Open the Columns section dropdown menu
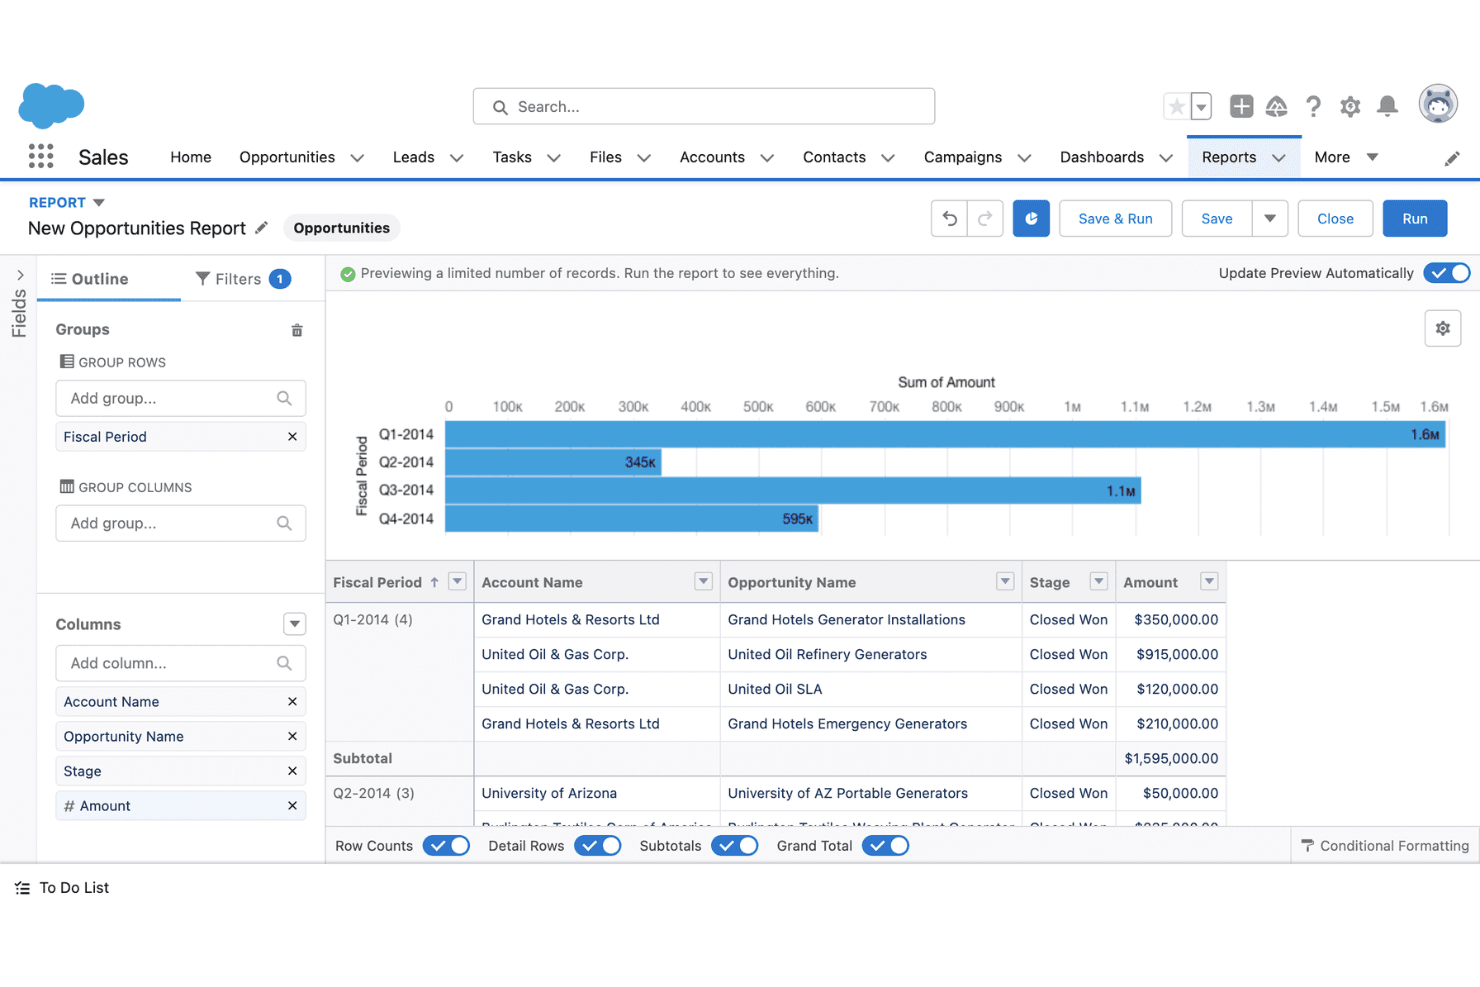Screen dimensions: 1480x987 (295, 624)
